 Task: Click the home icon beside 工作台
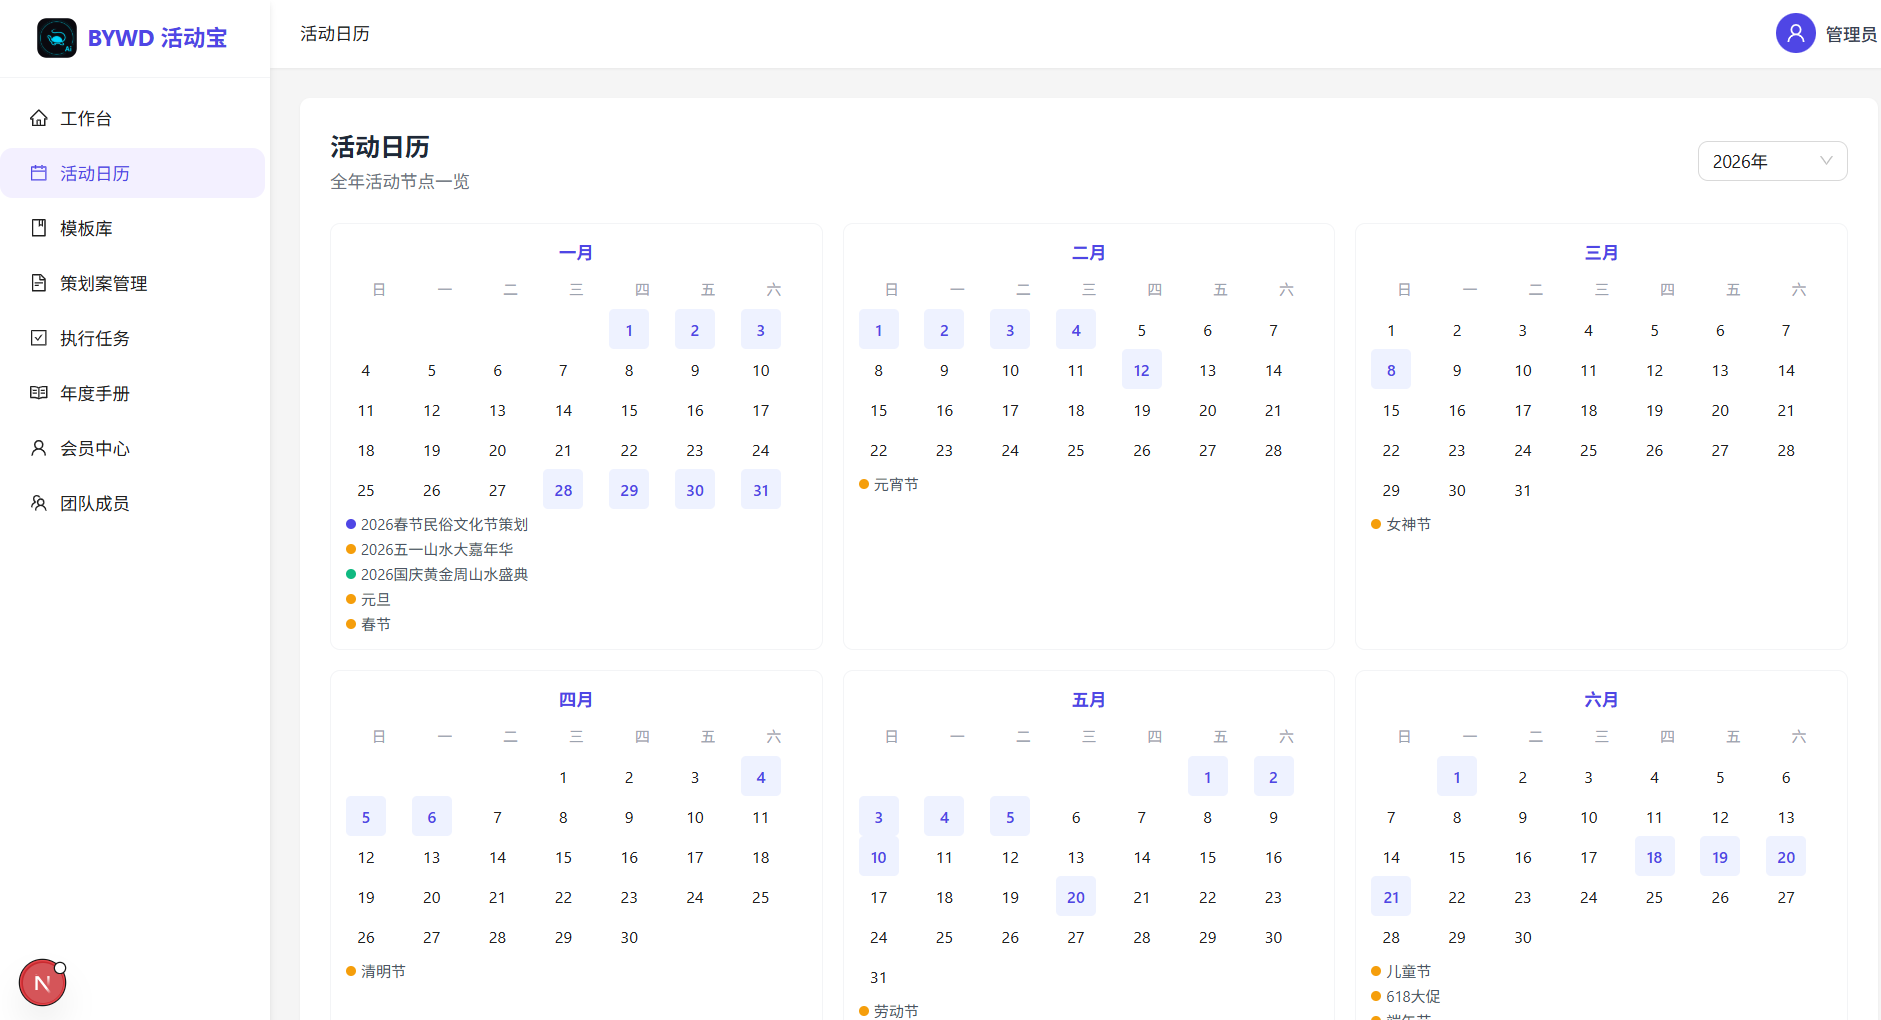39,118
